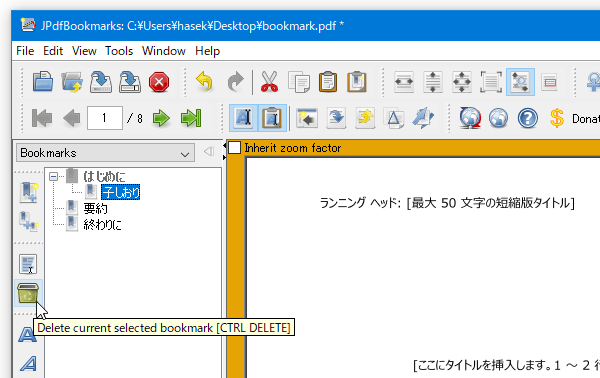Toggle the highlighted top-left zoom view icon
The width and height of the screenshot is (600, 378).
click(520, 82)
